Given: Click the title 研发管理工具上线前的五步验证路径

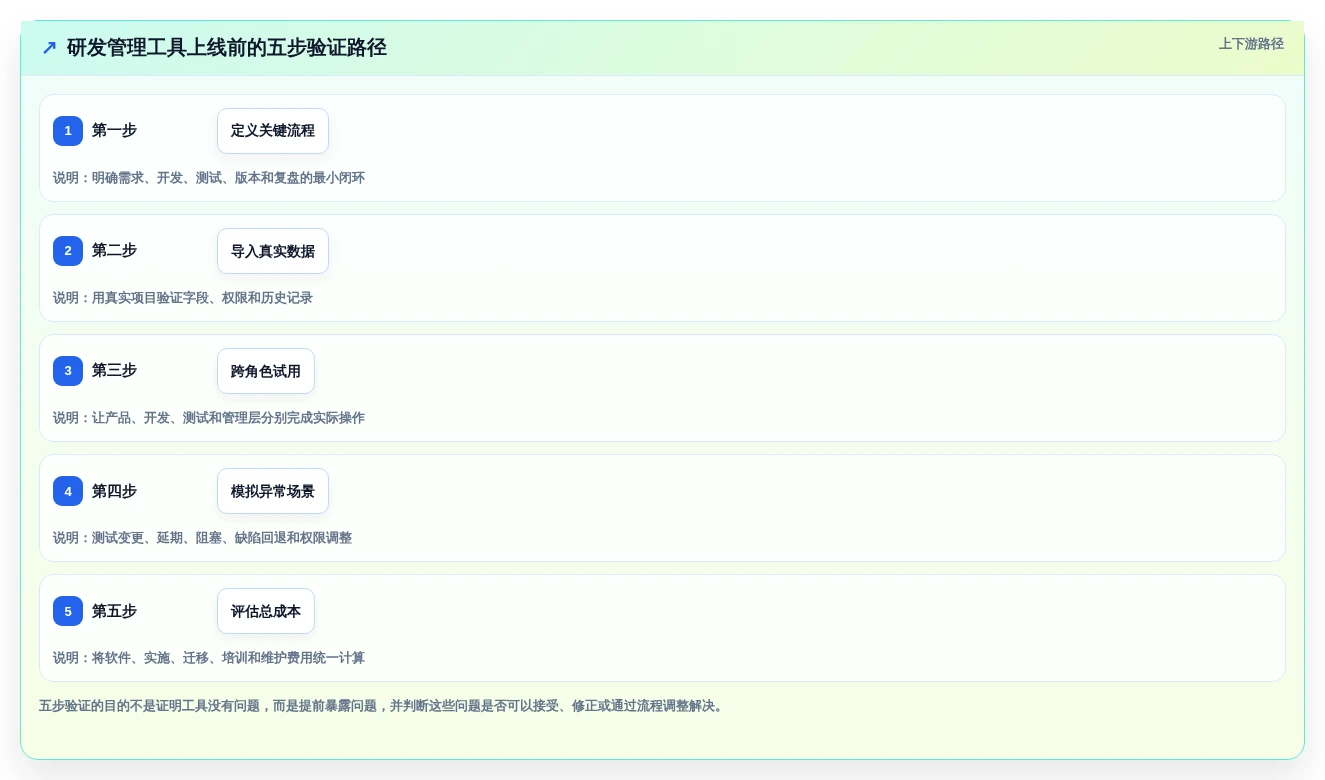Looking at the screenshot, I should pos(227,48).
